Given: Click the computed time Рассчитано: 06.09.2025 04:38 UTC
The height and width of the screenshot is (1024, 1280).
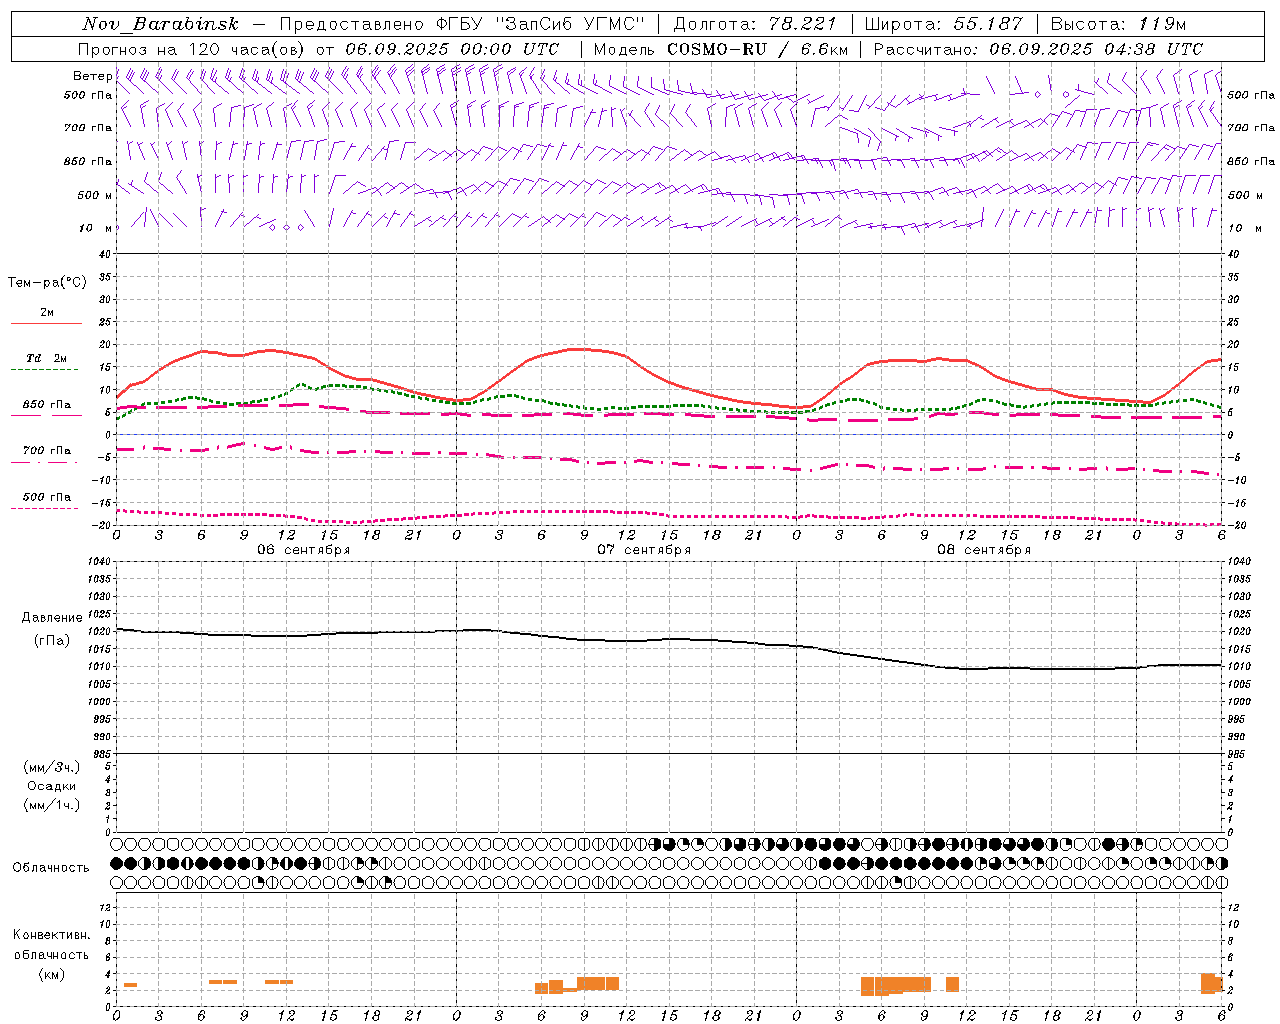Looking at the screenshot, I should coord(1038,49).
